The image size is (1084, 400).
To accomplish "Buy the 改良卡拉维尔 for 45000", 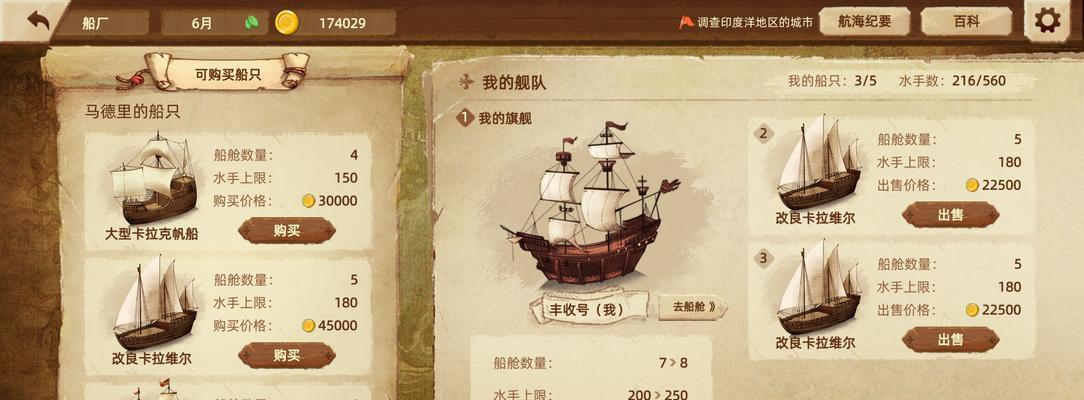I will tap(287, 355).
